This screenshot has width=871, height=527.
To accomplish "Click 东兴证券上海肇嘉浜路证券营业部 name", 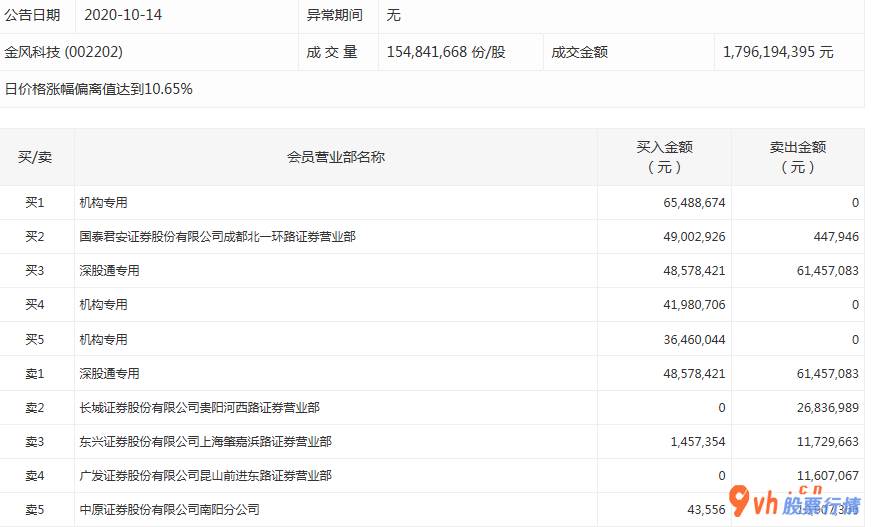I will pyautogui.click(x=206, y=441).
